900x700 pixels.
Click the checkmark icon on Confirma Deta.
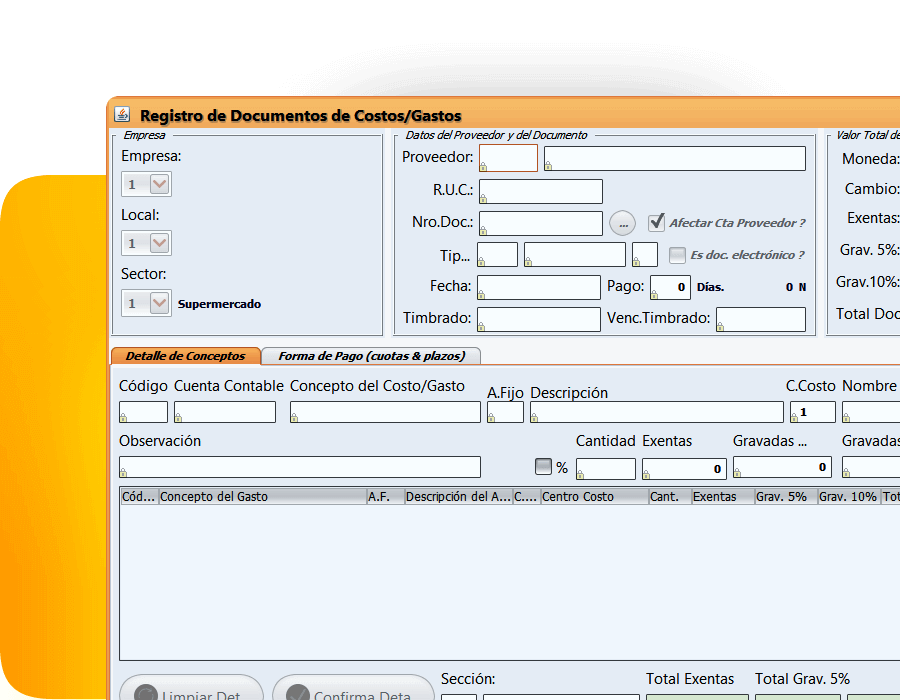297,694
